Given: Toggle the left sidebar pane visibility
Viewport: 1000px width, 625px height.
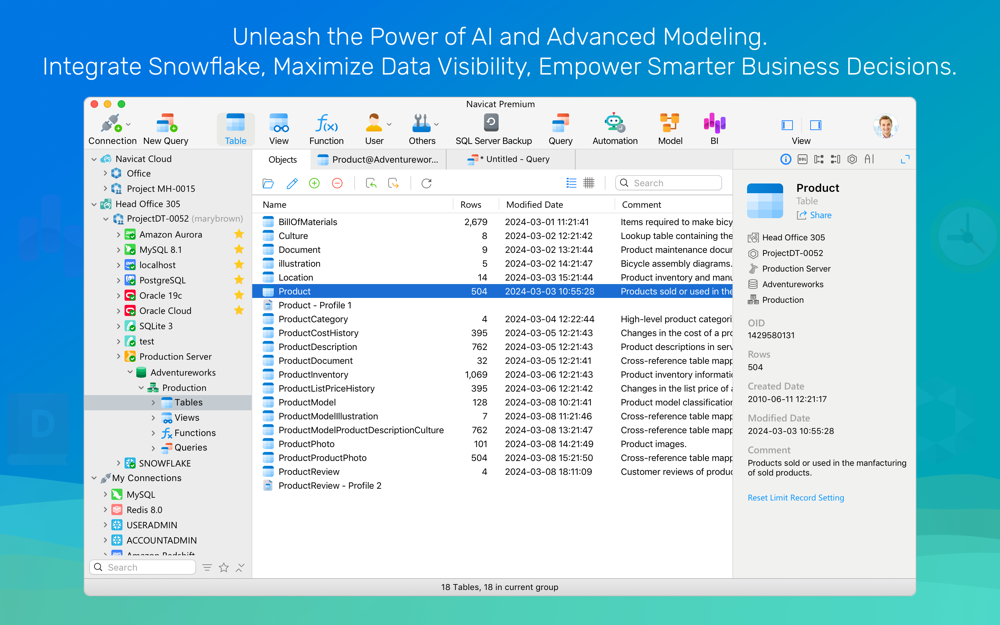Looking at the screenshot, I should coord(788,125).
